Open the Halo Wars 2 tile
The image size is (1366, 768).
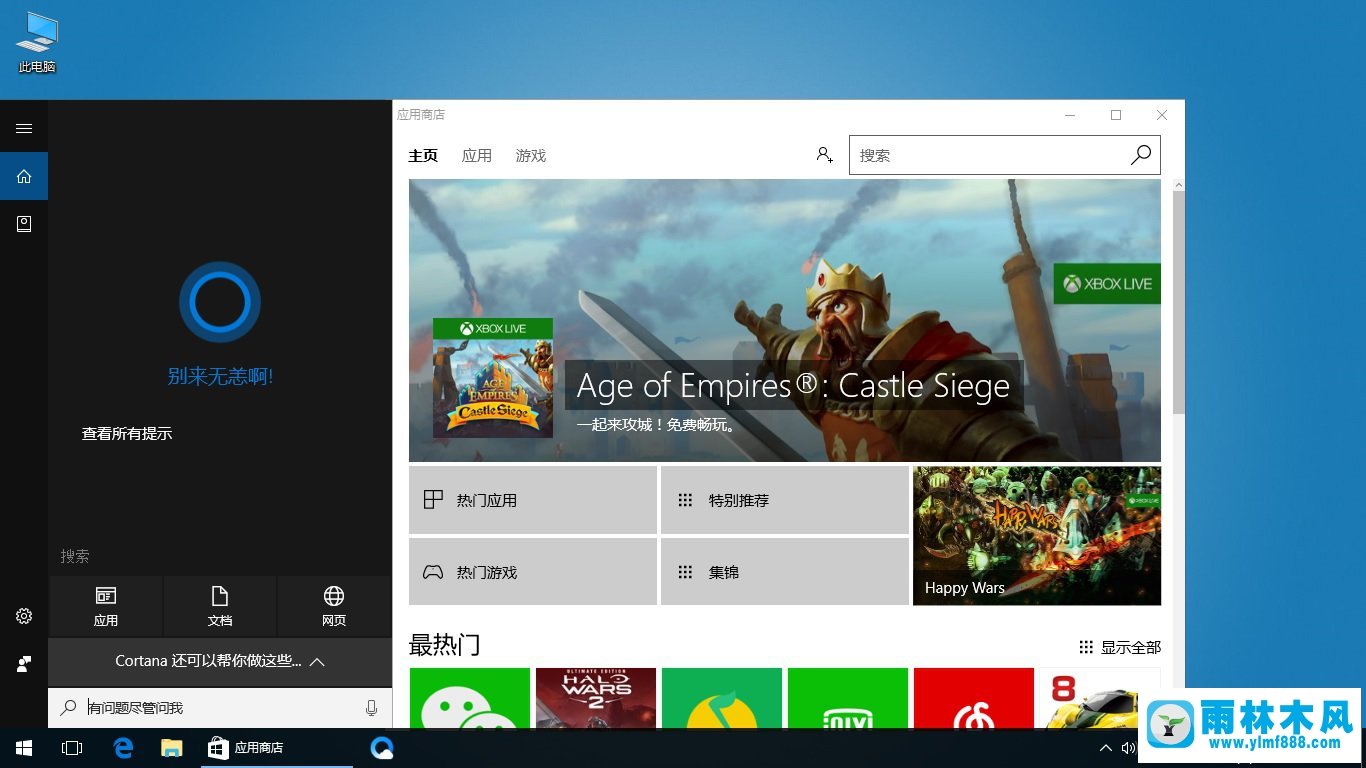[596, 698]
